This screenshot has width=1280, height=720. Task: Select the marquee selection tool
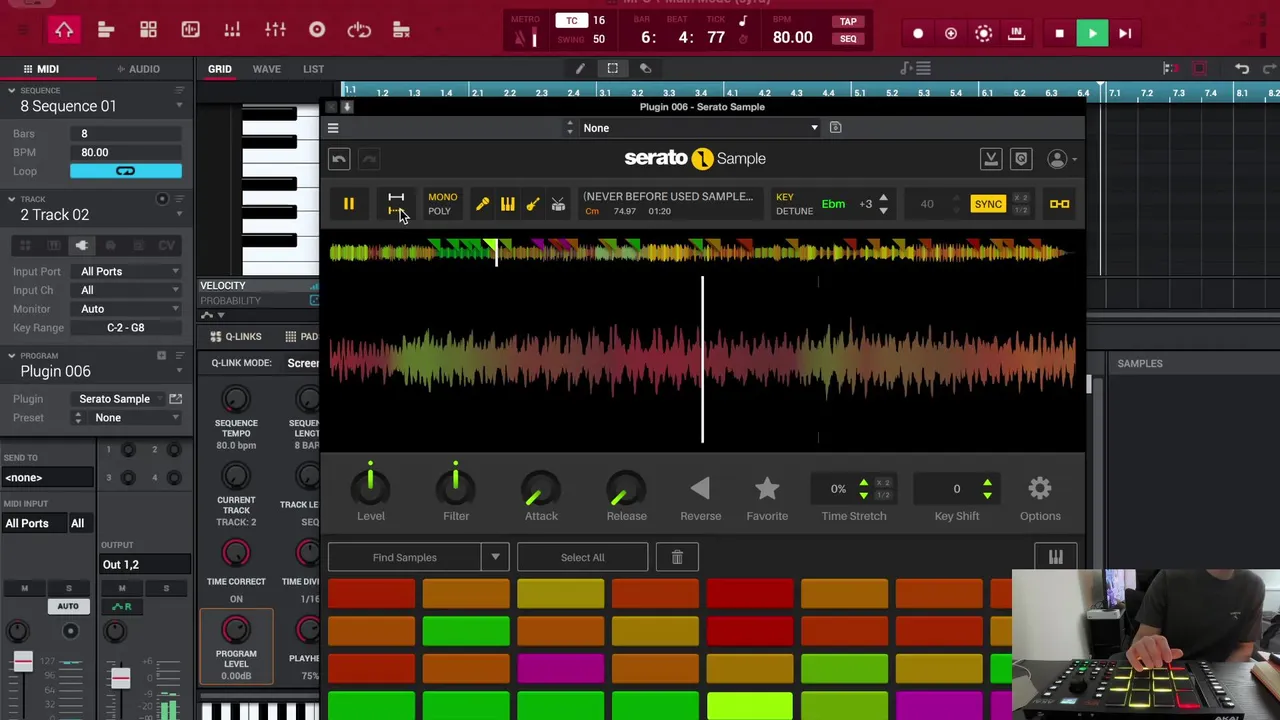[x=612, y=68]
